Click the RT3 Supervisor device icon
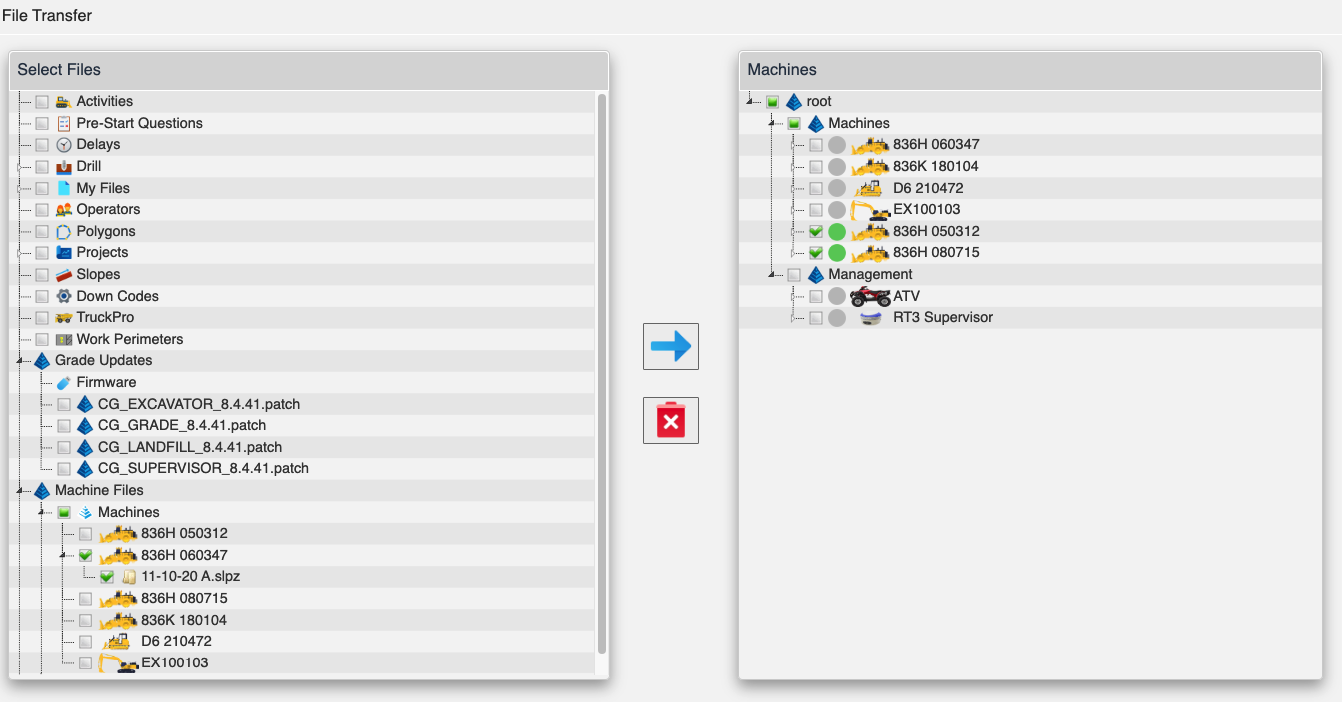Image resolution: width=1342 pixels, height=702 pixels. point(870,318)
